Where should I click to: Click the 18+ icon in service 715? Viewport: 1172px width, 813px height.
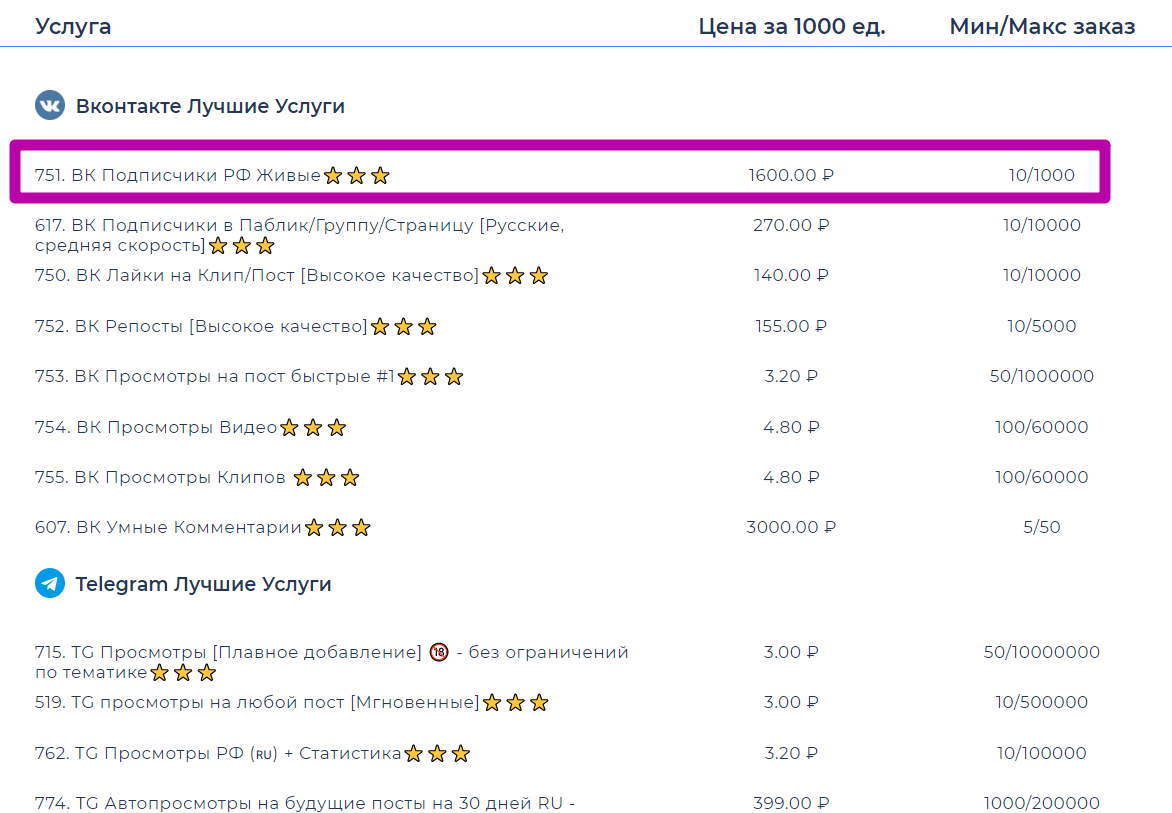[x=439, y=653]
